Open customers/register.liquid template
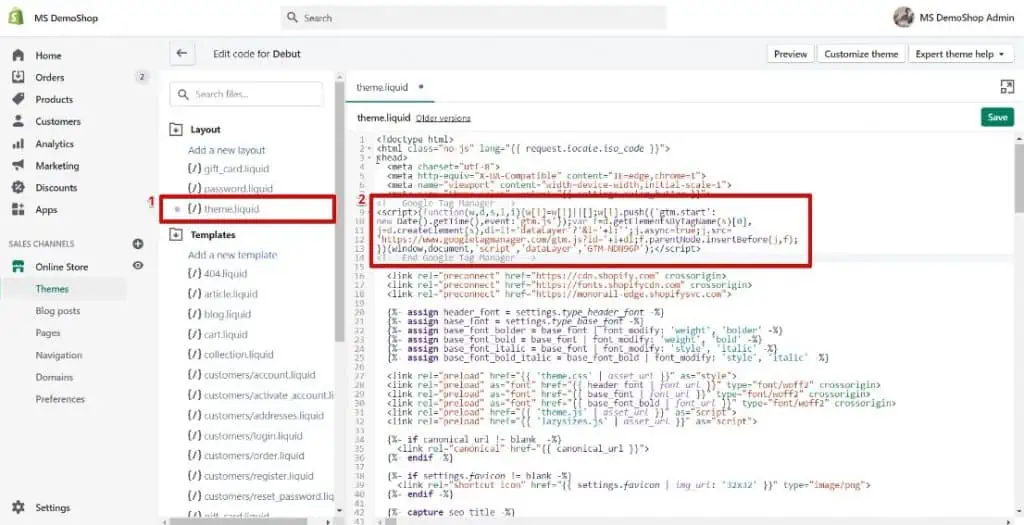Image resolution: width=1024 pixels, height=525 pixels. 250,476
